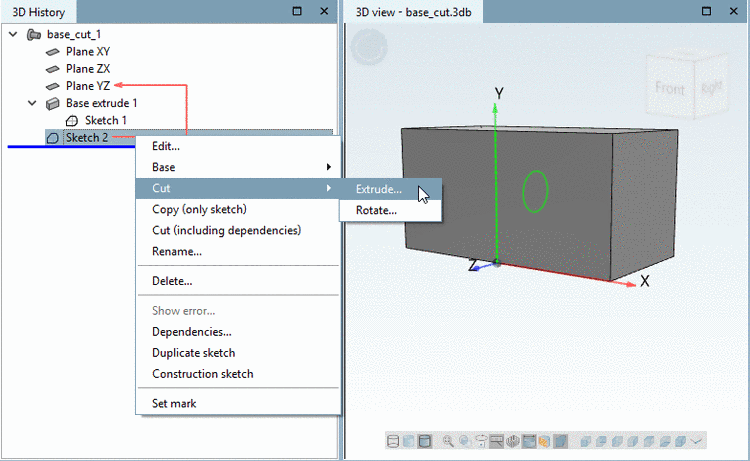750x461 pixels.
Task: Click the zoom window magnifier icon
Action: pyautogui.click(x=464, y=441)
